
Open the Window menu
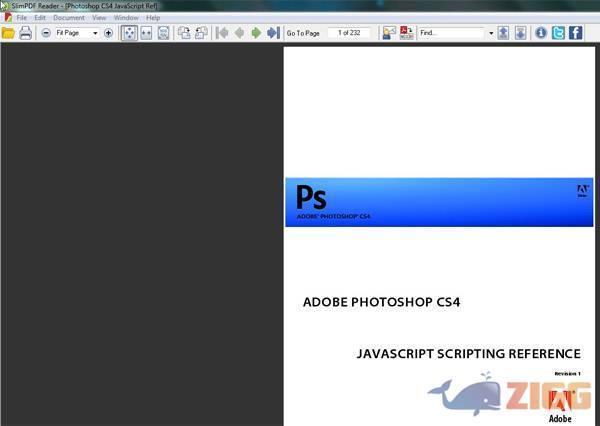click(x=126, y=18)
